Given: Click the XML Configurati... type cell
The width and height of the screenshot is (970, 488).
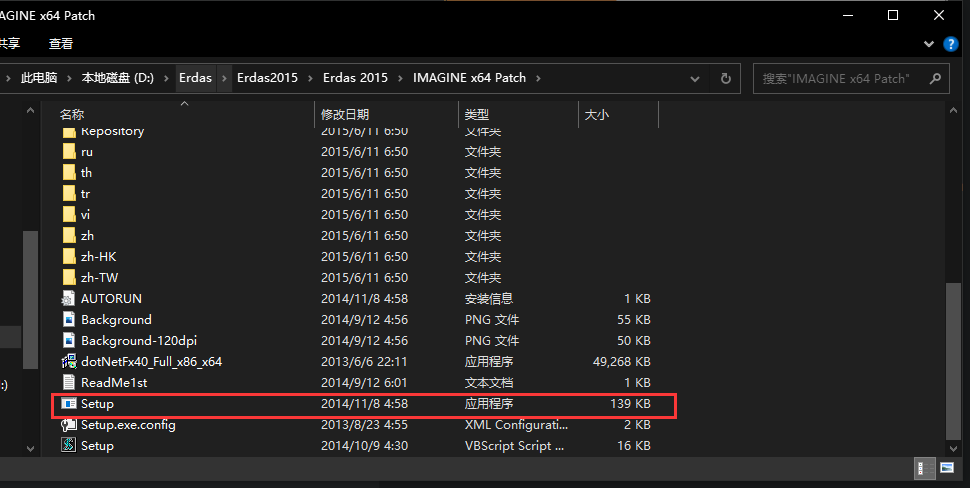Looking at the screenshot, I should click(x=516, y=425).
